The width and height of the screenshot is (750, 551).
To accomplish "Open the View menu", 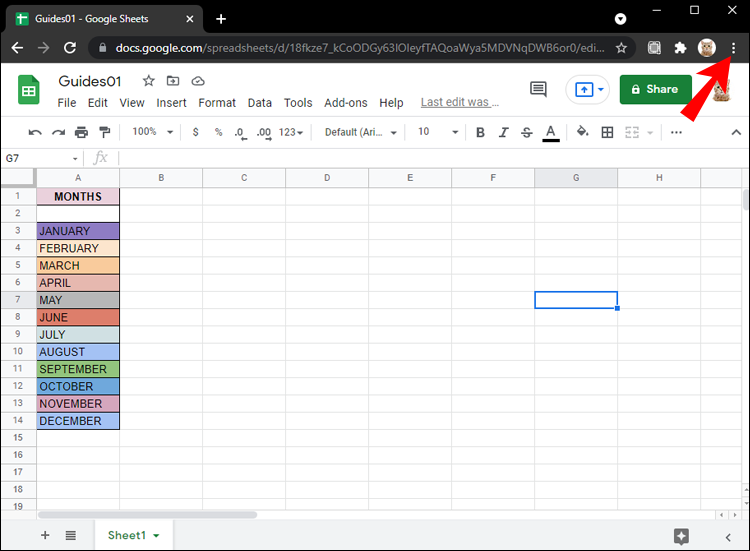I will tap(132, 103).
